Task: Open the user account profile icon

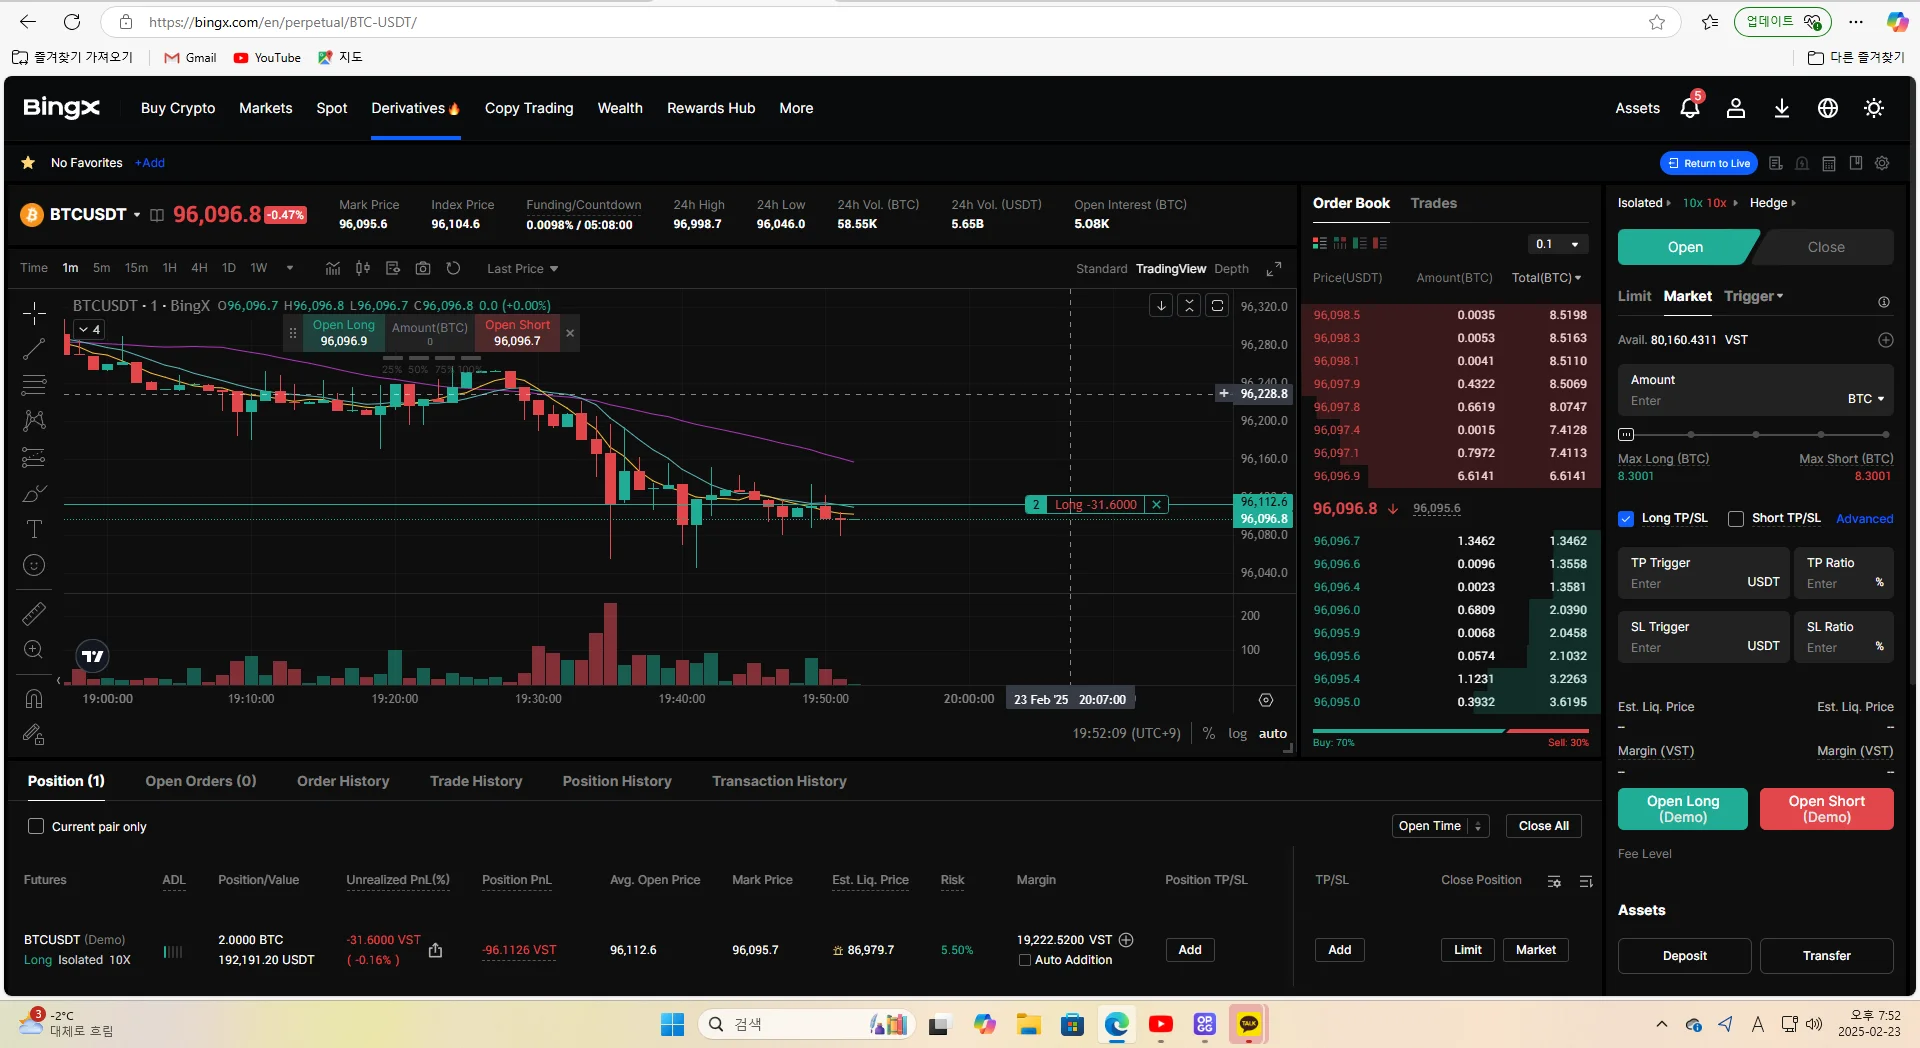Action: tap(1736, 108)
